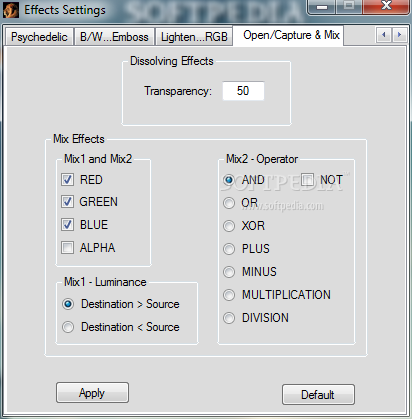Click the Mix Effects group label

point(79,139)
